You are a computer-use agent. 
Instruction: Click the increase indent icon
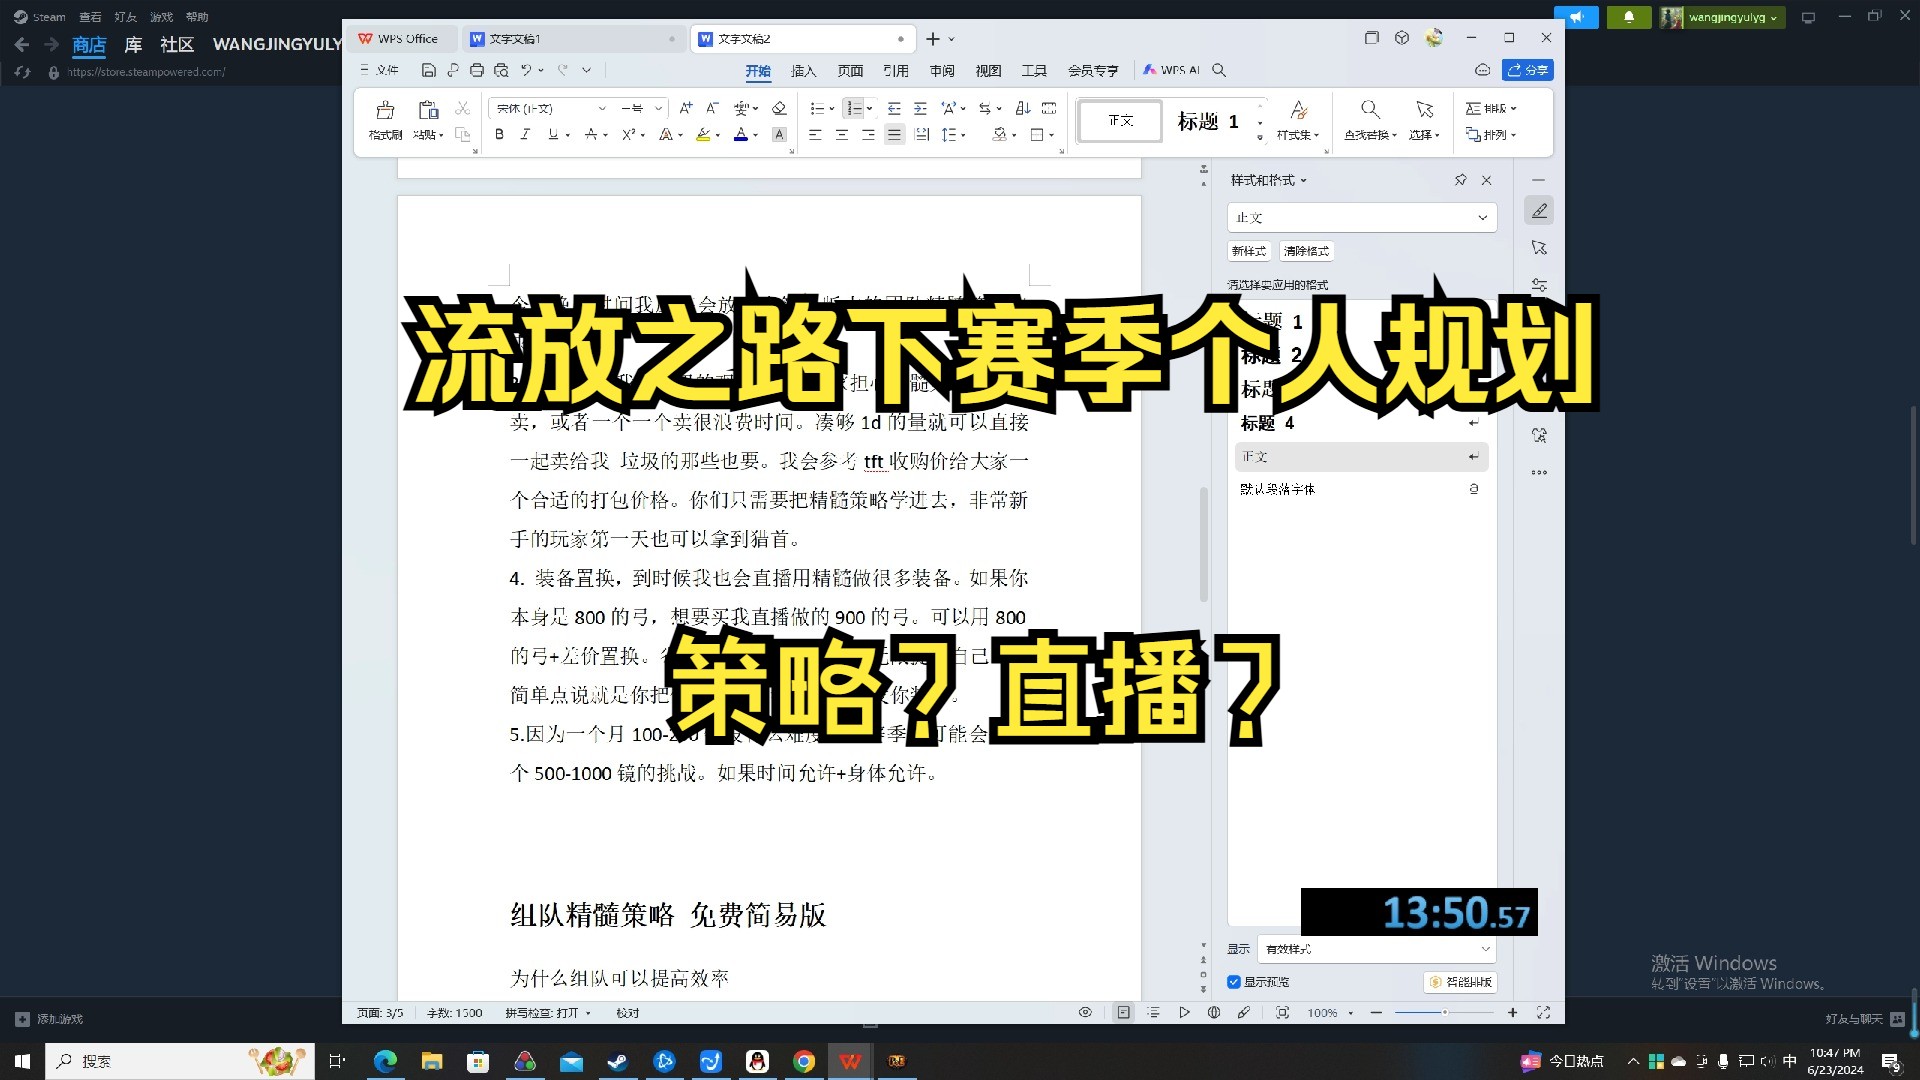920,108
